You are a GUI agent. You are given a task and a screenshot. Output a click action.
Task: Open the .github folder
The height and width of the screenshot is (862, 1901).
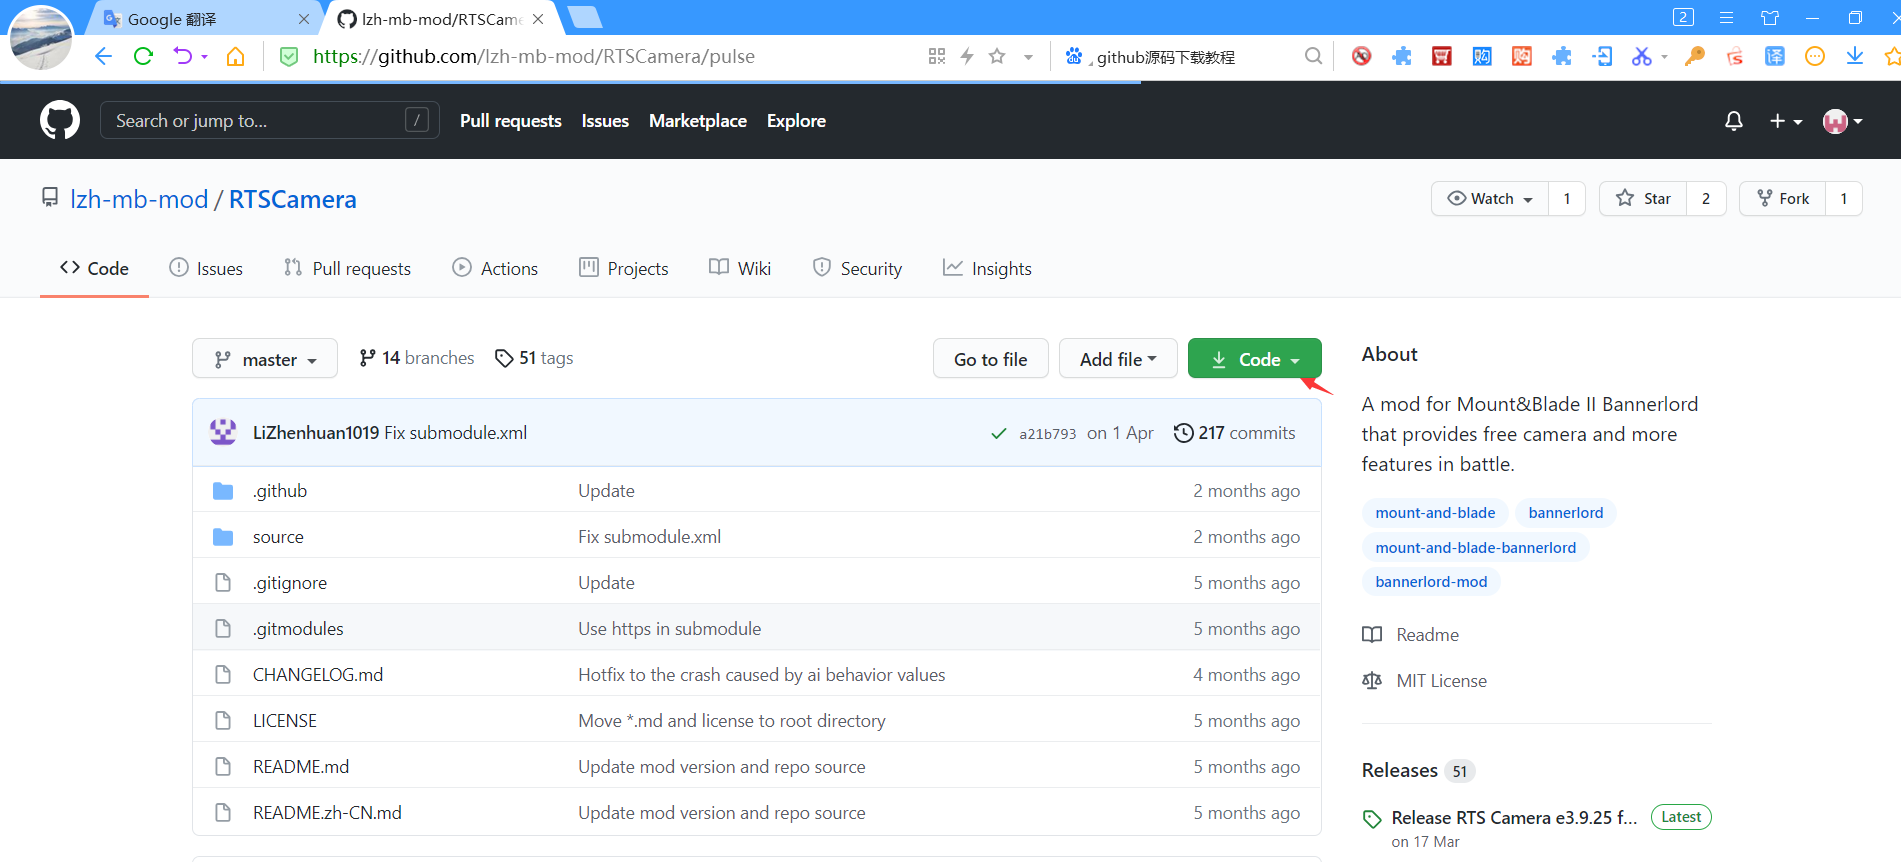(x=280, y=491)
